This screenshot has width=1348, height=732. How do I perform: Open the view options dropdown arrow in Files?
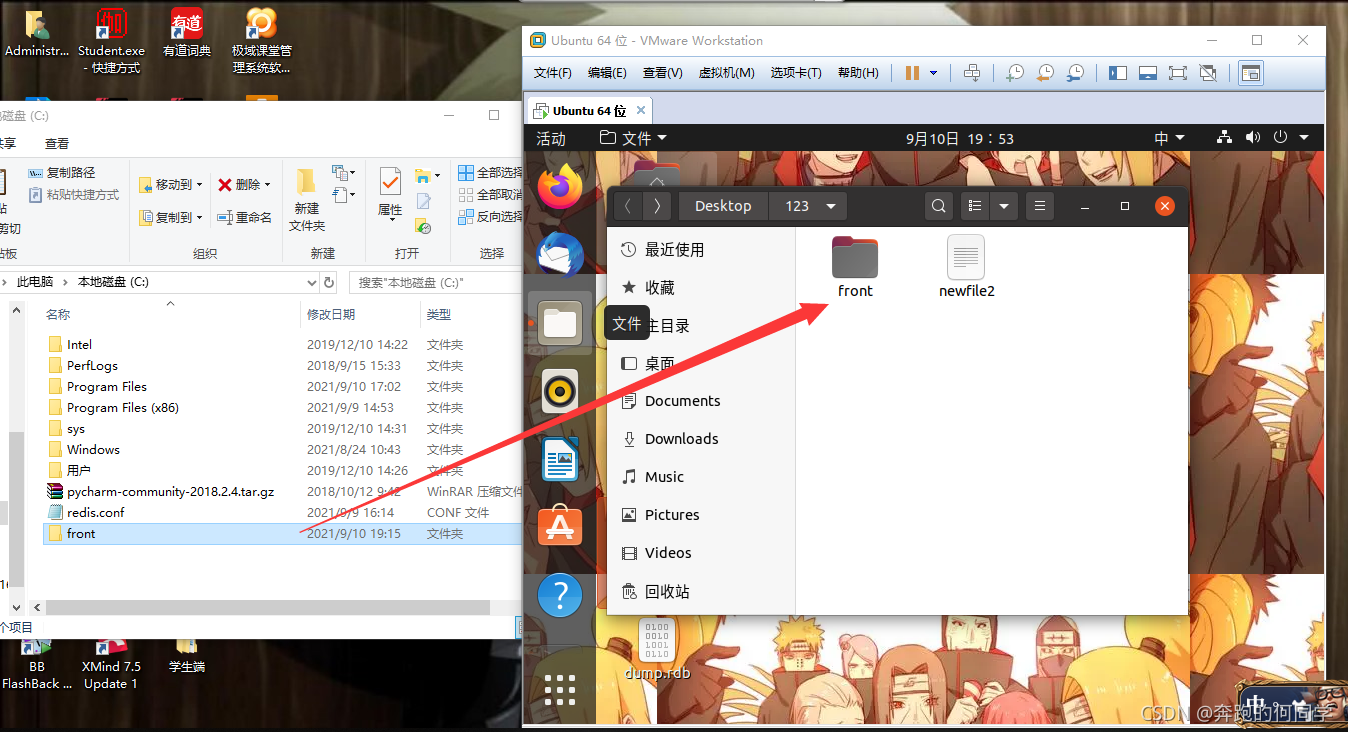(x=1003, y=206)
